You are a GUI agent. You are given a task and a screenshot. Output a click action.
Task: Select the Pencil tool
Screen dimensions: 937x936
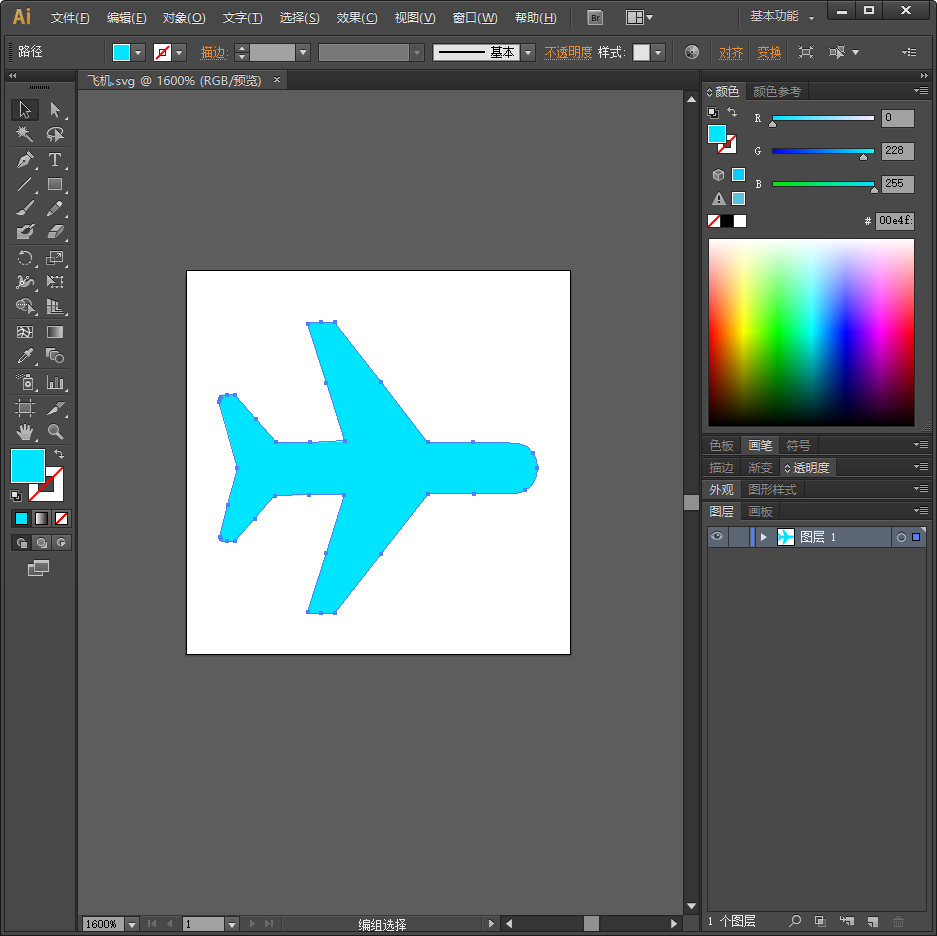(x=55, y=208)
